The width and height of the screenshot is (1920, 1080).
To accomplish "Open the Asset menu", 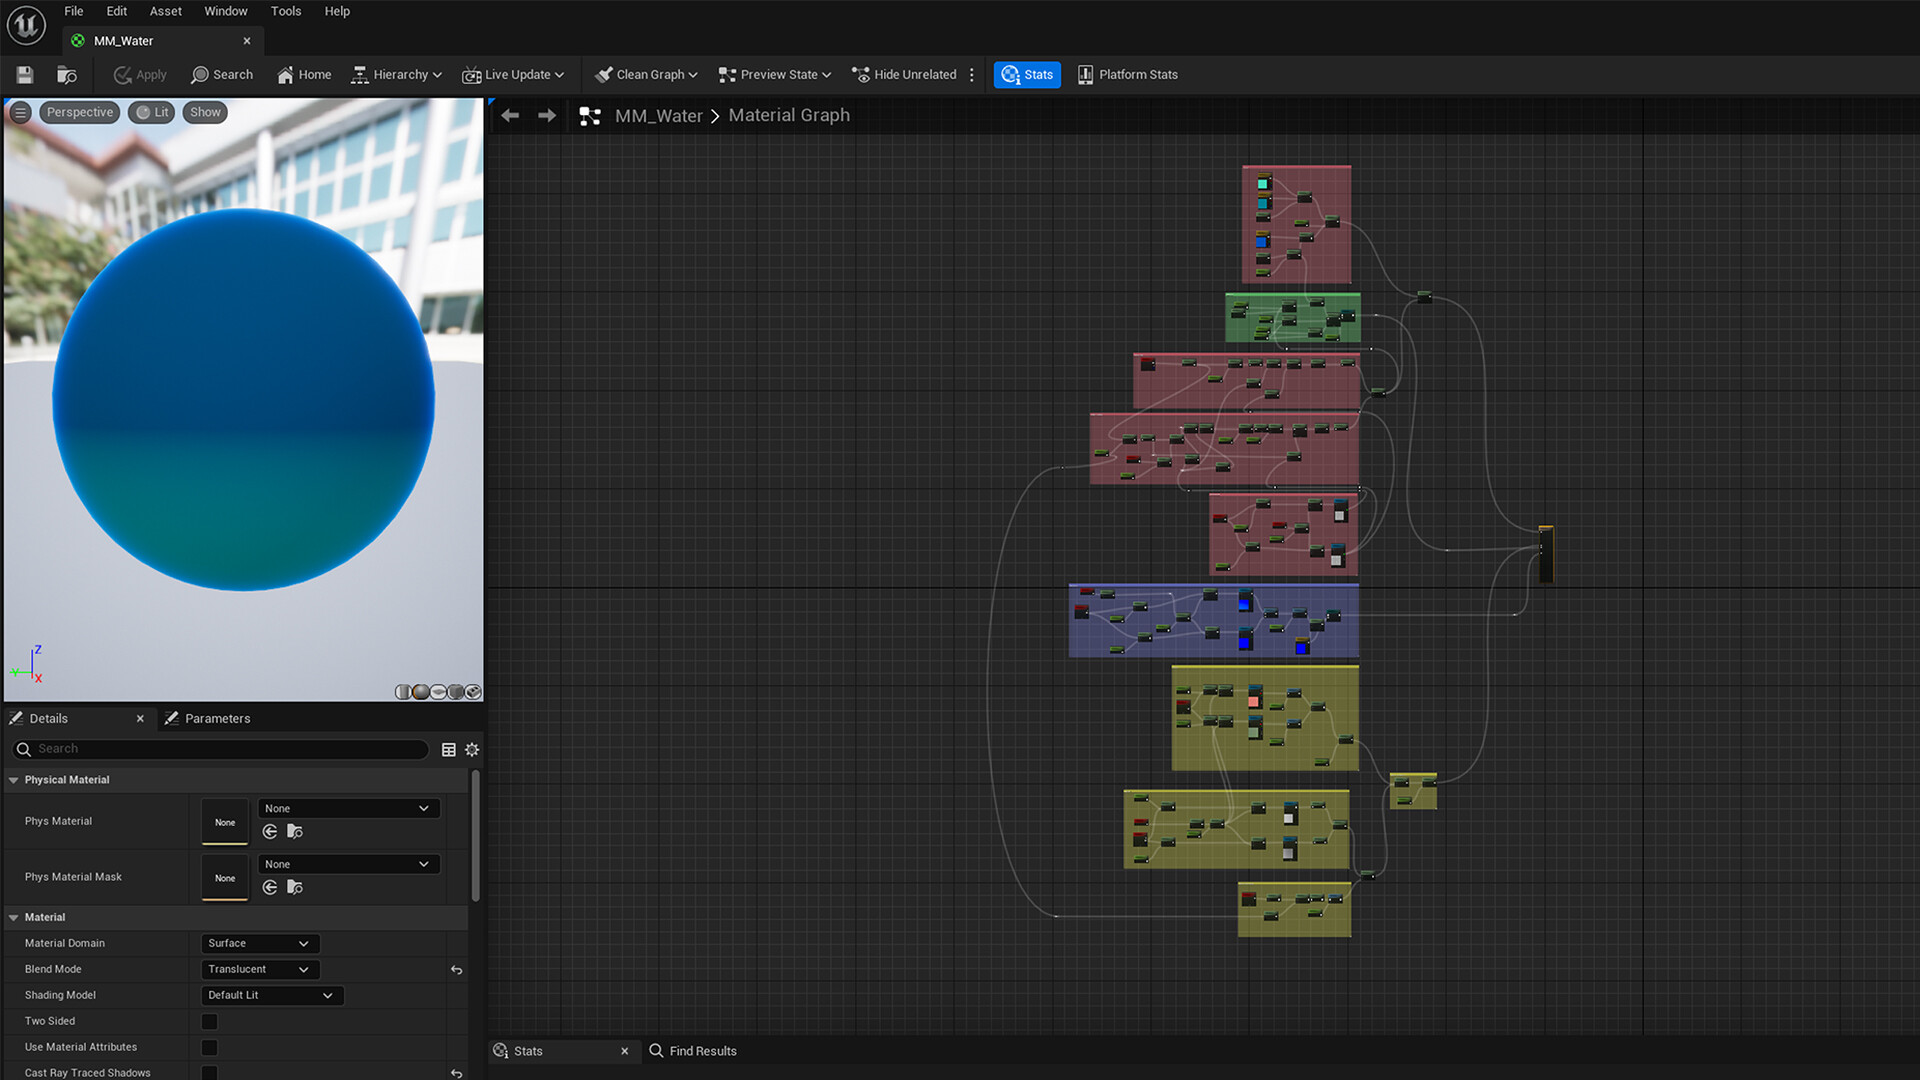I will click(165, 11).
